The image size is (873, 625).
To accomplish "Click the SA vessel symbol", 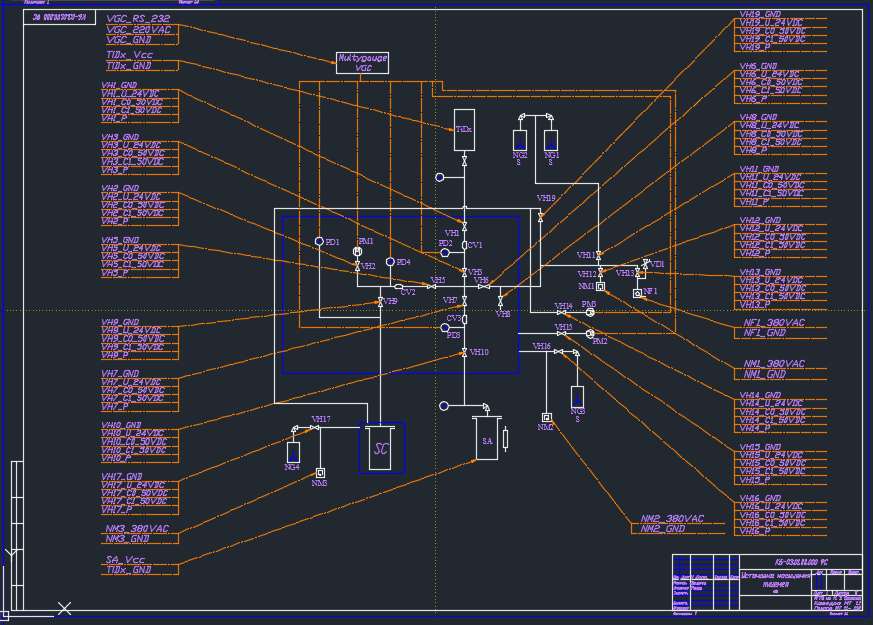I will pyautogui.click(x=487, y=440).
